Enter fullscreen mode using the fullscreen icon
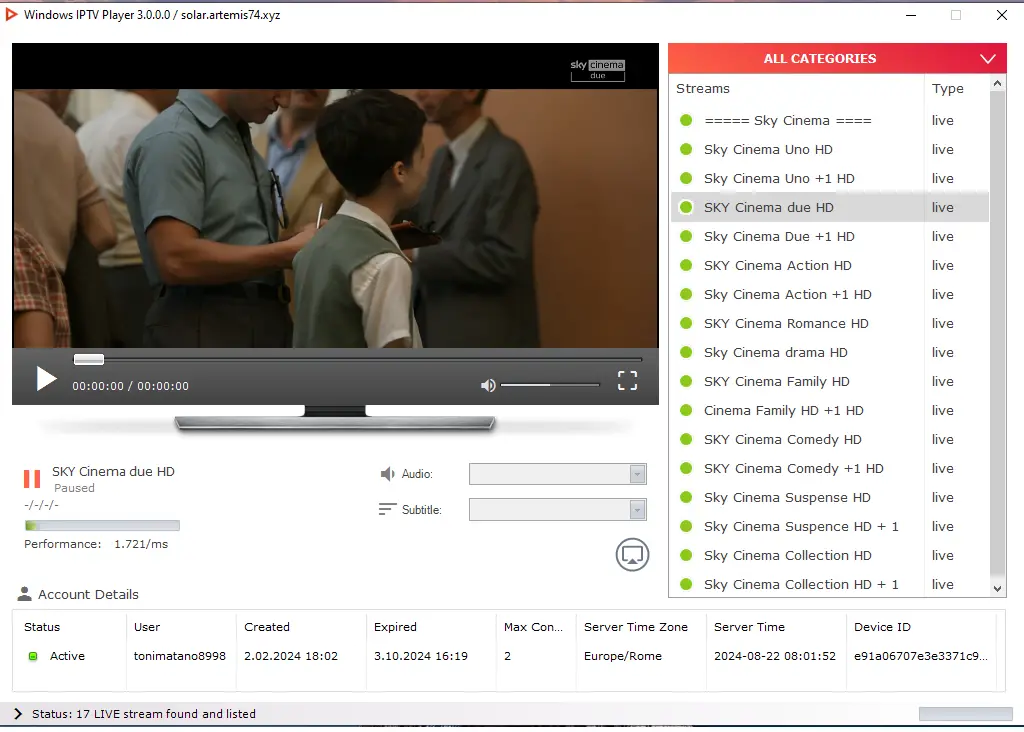The width and height of the screenshot is (1024, 732). point(627,380)
